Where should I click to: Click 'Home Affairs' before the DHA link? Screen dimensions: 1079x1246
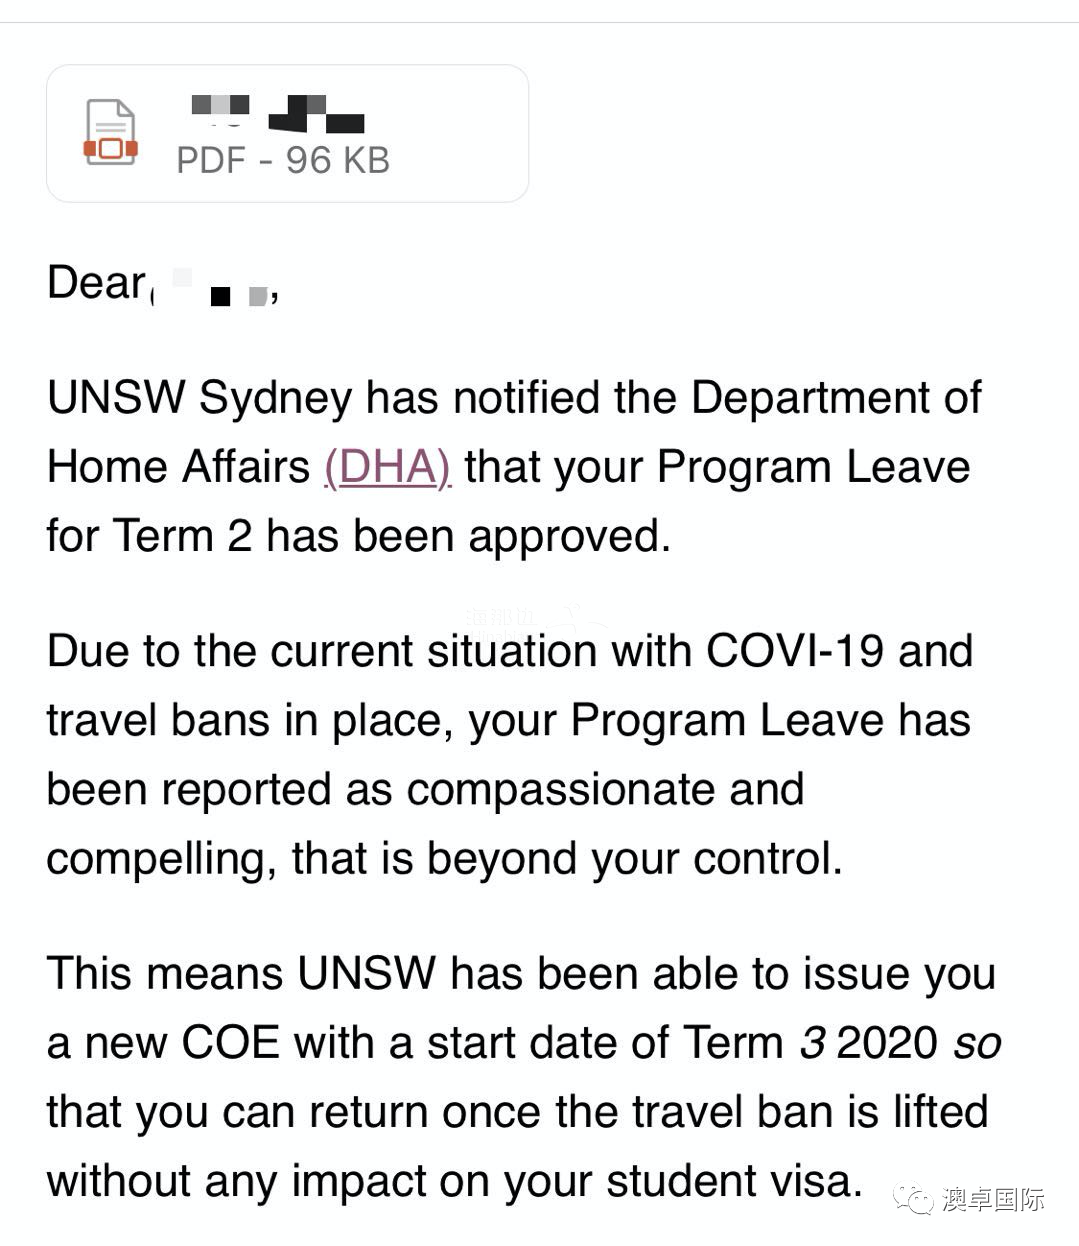pyautogui.click(x=179, y=467)
